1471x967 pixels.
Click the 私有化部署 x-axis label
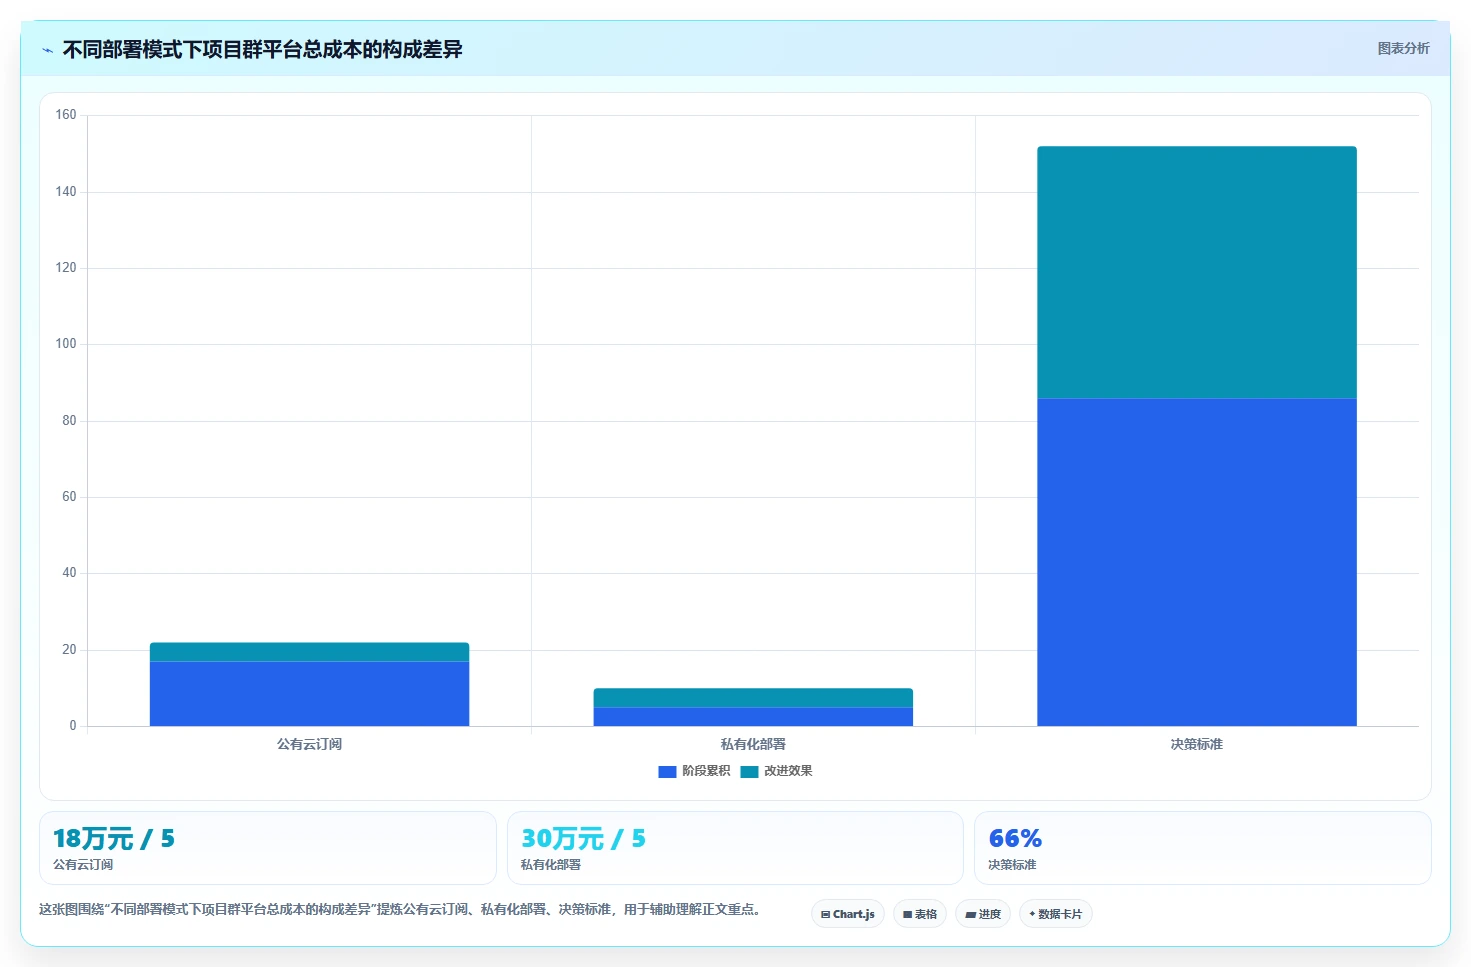click(753, 744)
